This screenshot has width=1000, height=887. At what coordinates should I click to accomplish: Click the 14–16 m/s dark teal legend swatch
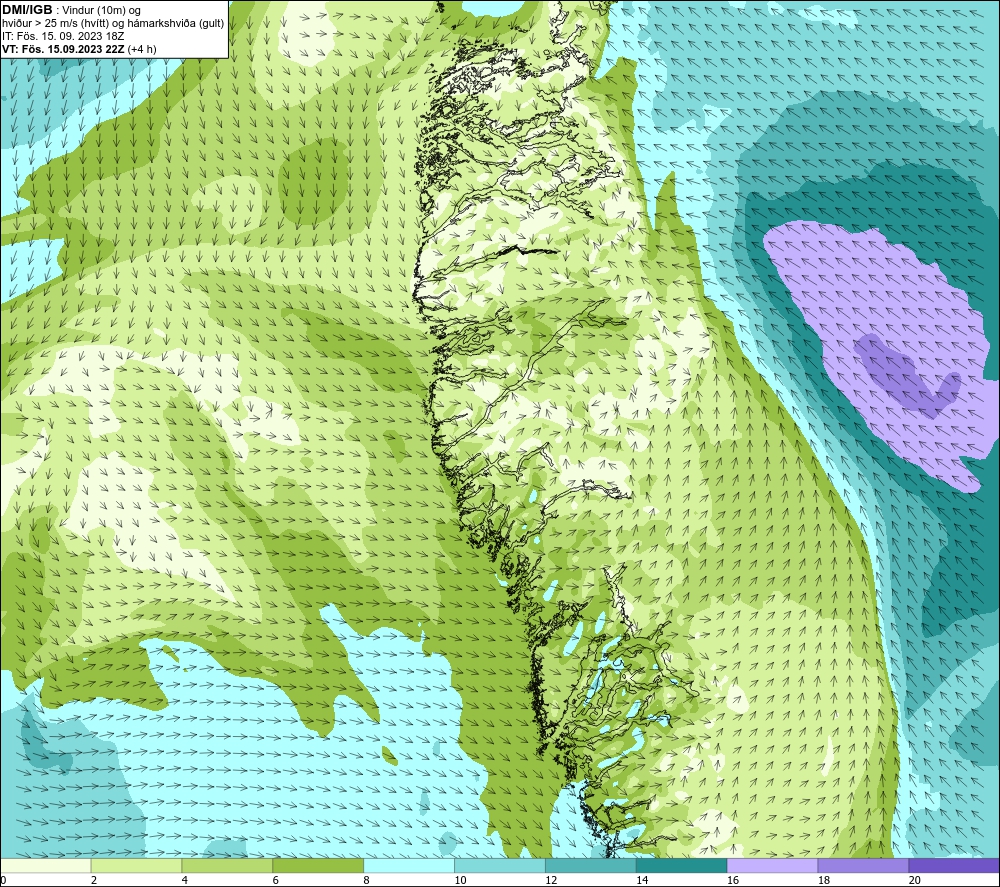(x=681, y=865)
